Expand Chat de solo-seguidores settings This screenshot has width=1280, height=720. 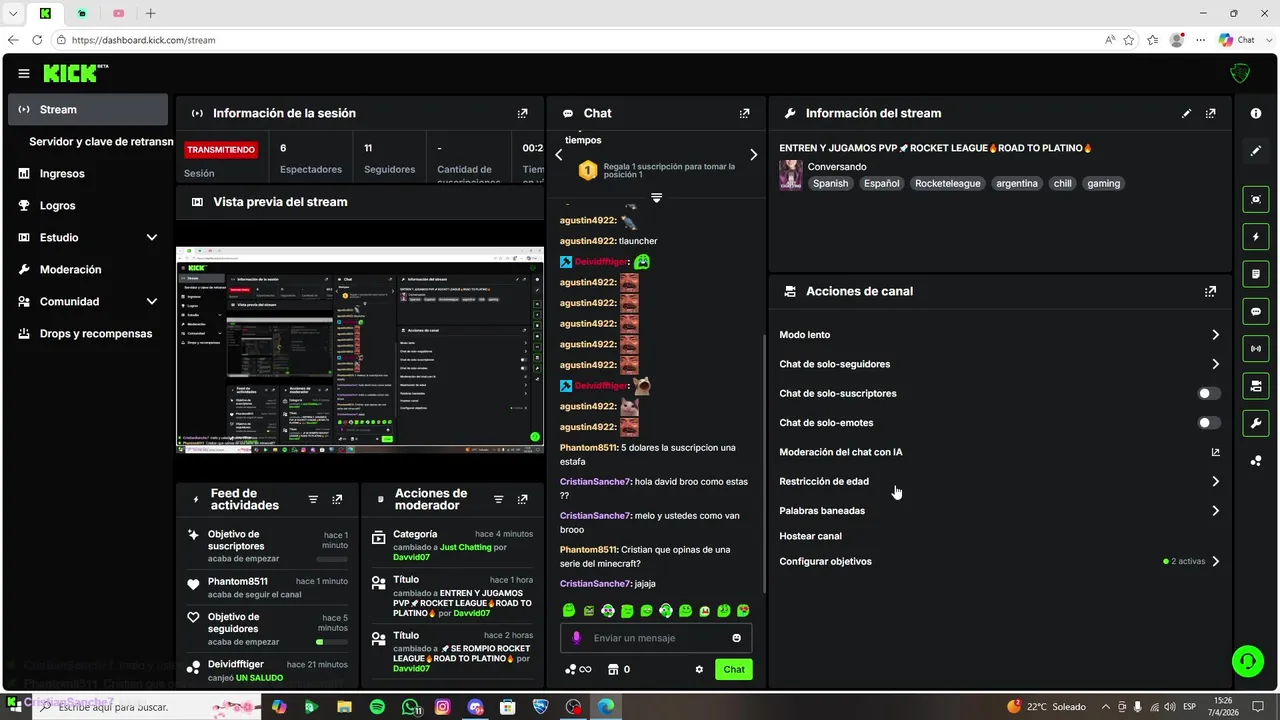[x=1000, y=364]
